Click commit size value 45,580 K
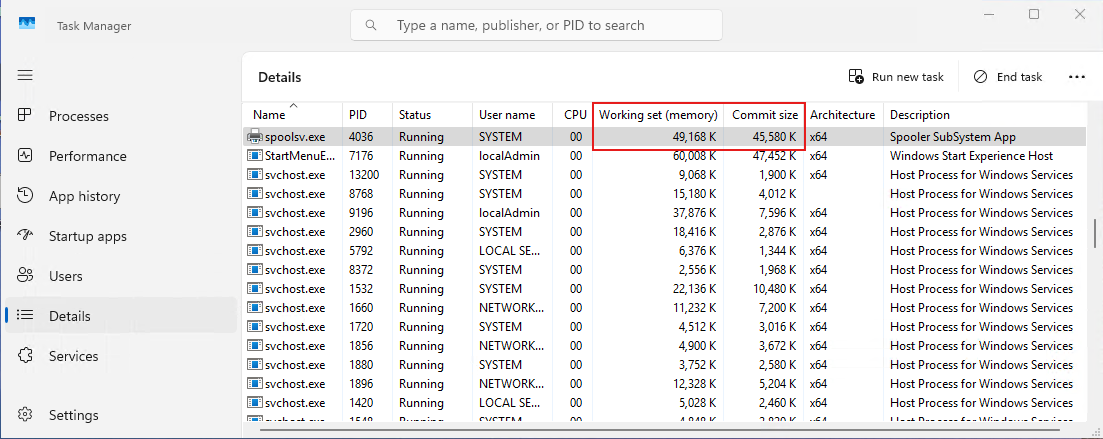Image resolution: width=1103 pixels, height=439 pixels. point(773,137)
